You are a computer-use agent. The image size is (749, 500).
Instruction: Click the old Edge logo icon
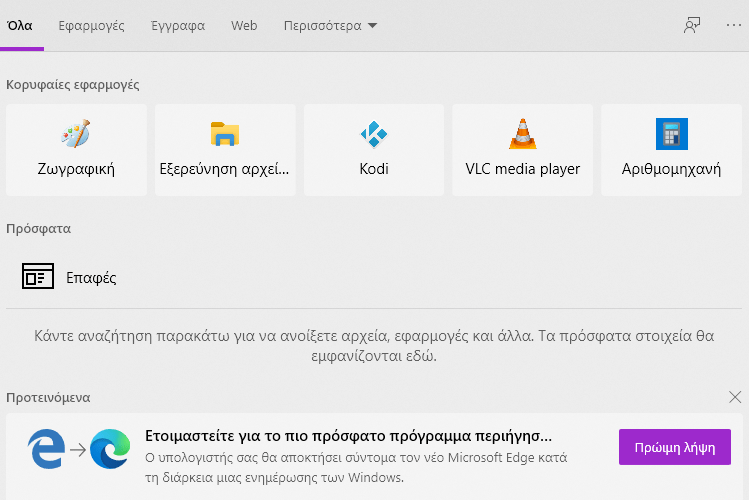coord(46,449)
